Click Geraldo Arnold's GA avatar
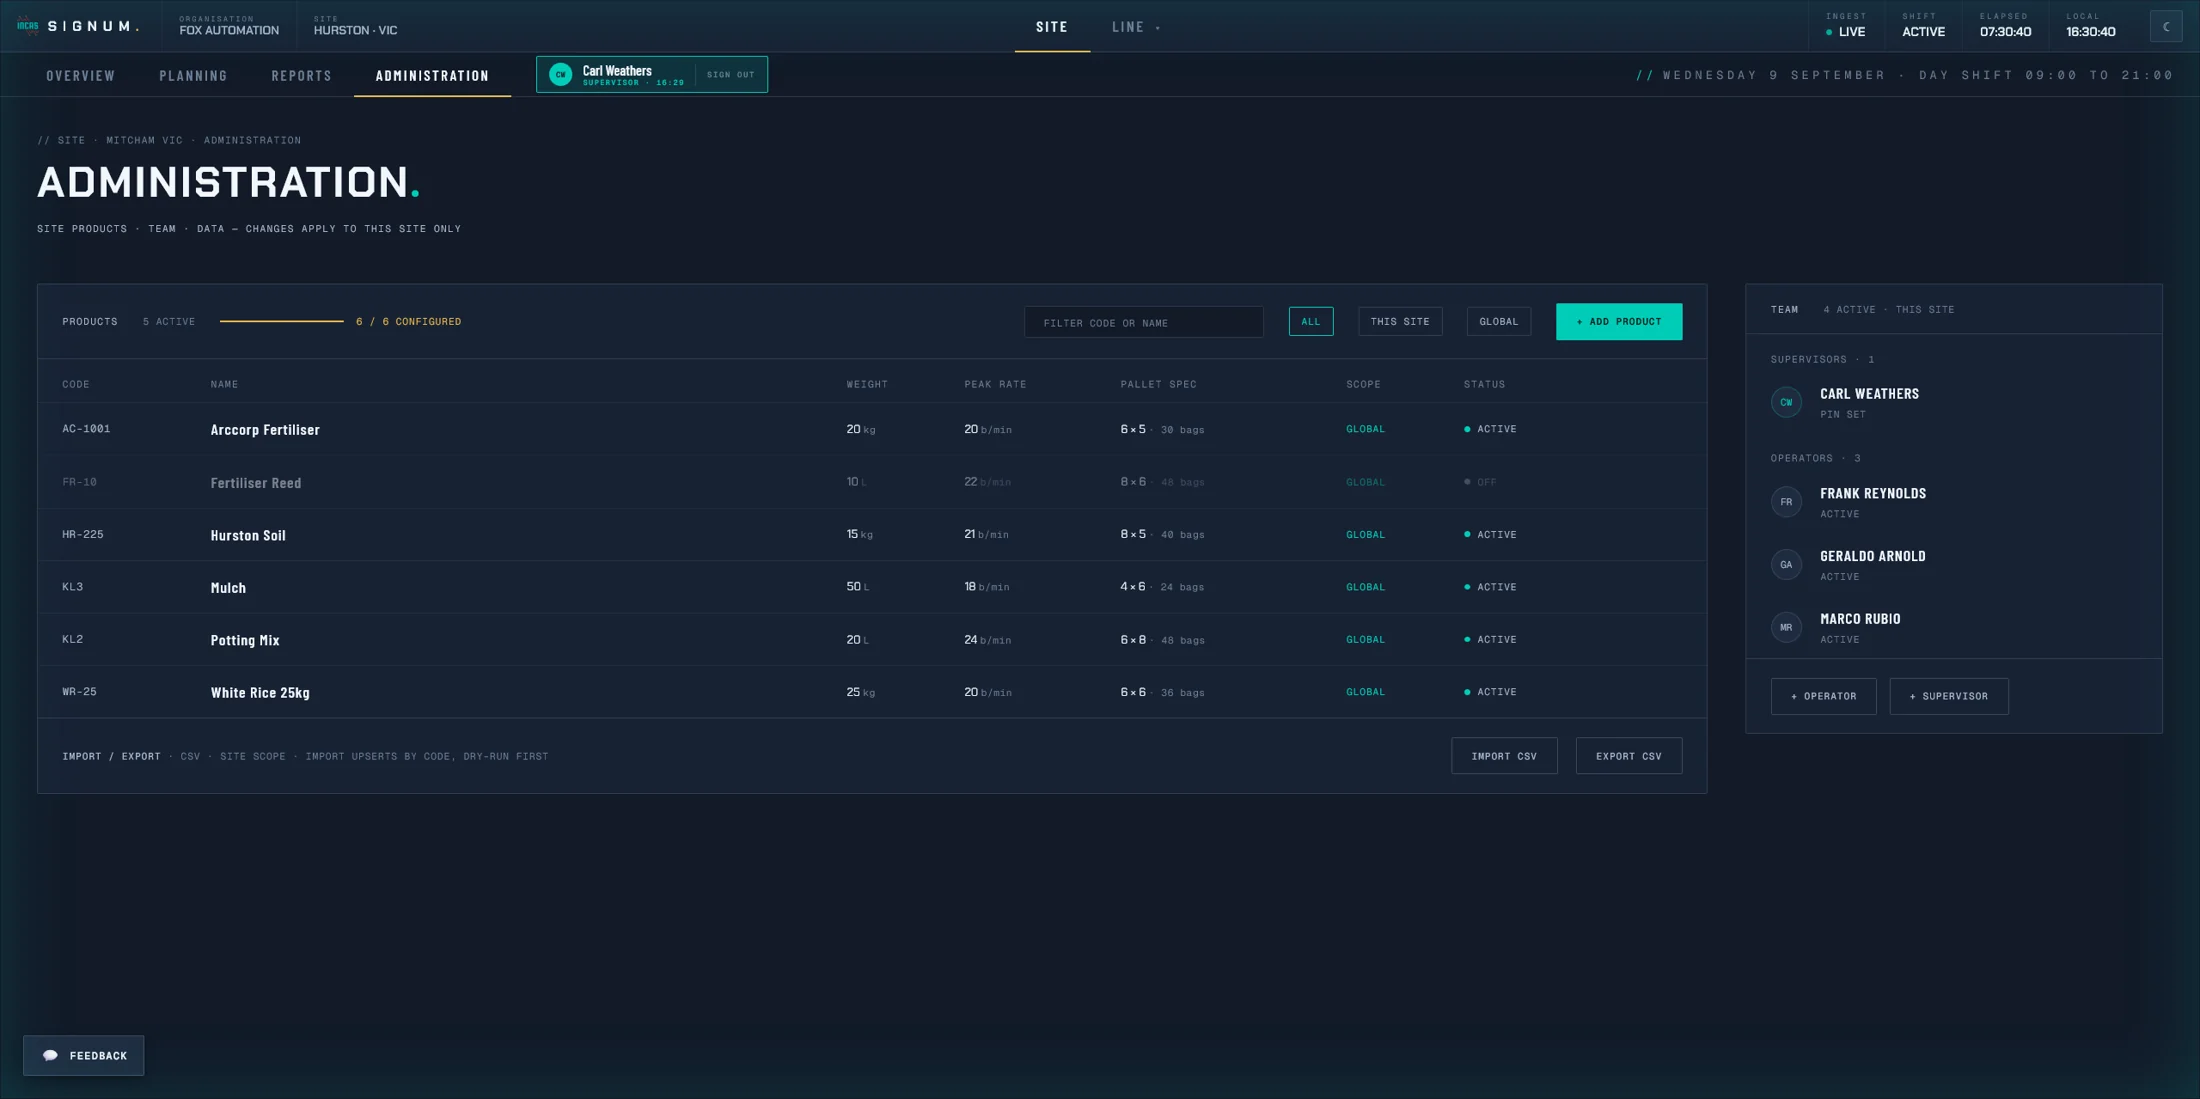 1786,565
